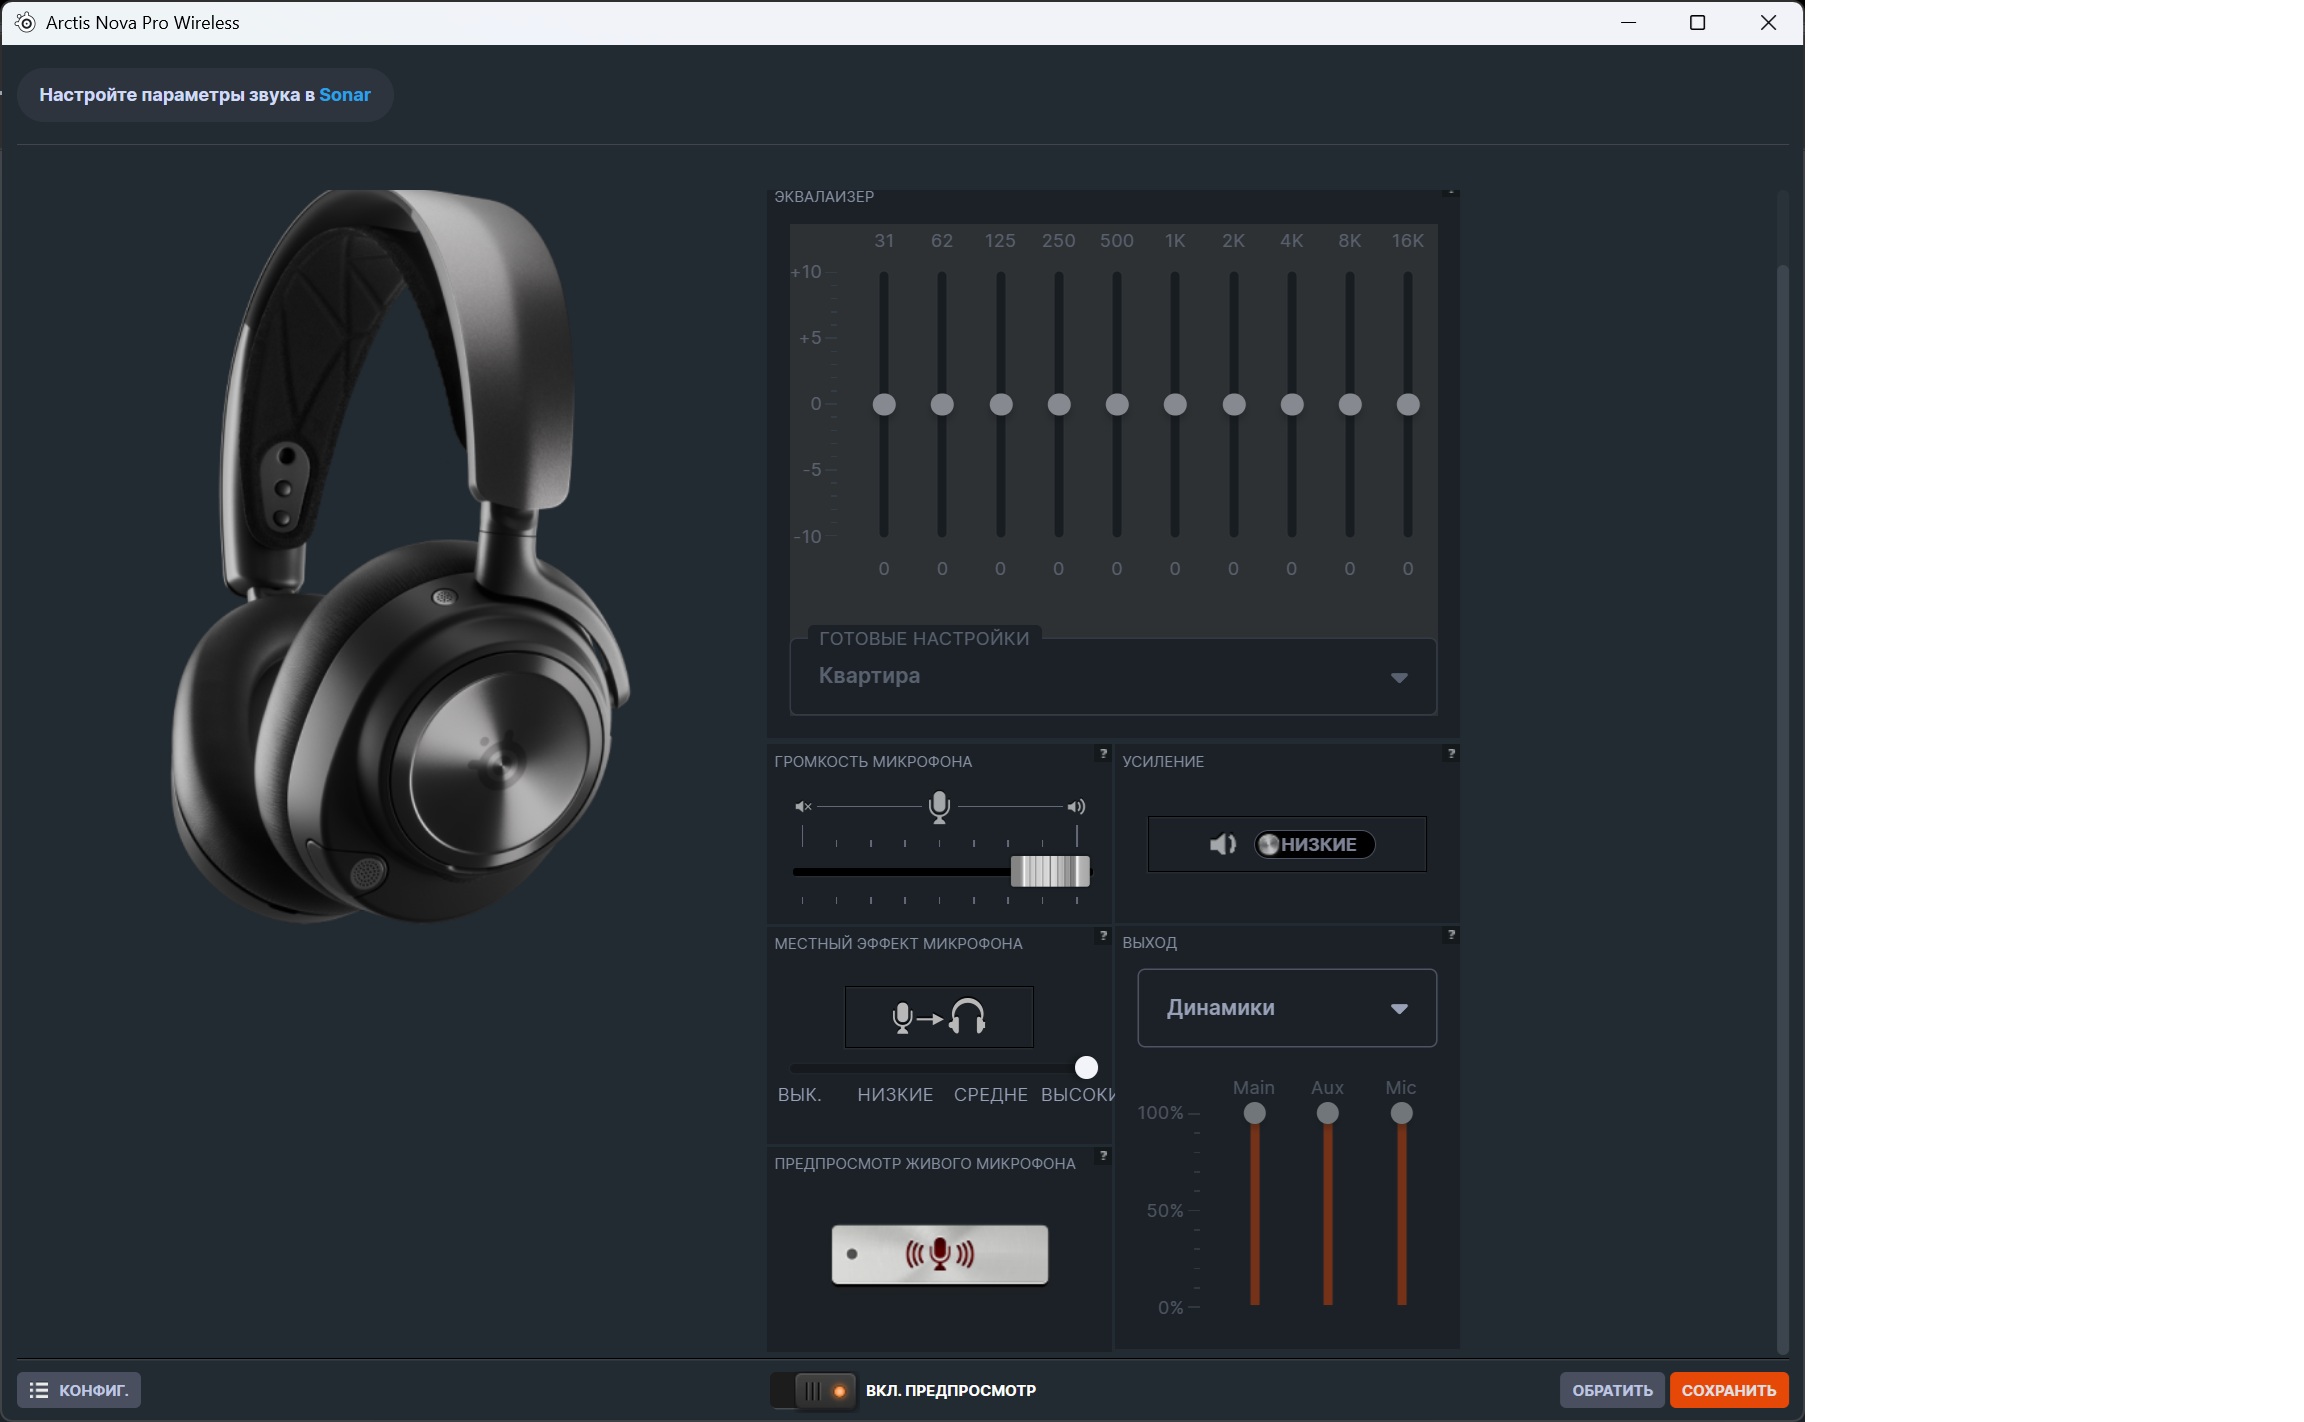Click the mic muted icon on volume scale
The image size is (2304, 1422).
[x=803, y=806]
